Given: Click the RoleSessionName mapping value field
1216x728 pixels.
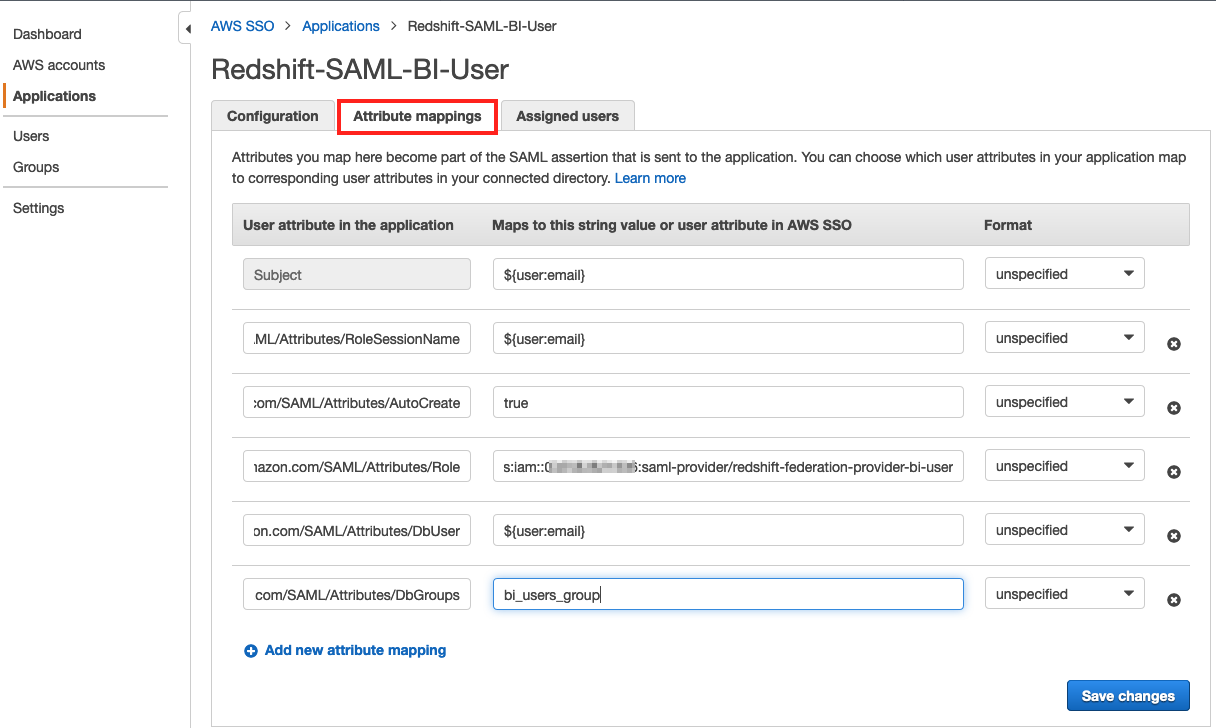Looking at the screenshot, I should click(x=728, y=338).
